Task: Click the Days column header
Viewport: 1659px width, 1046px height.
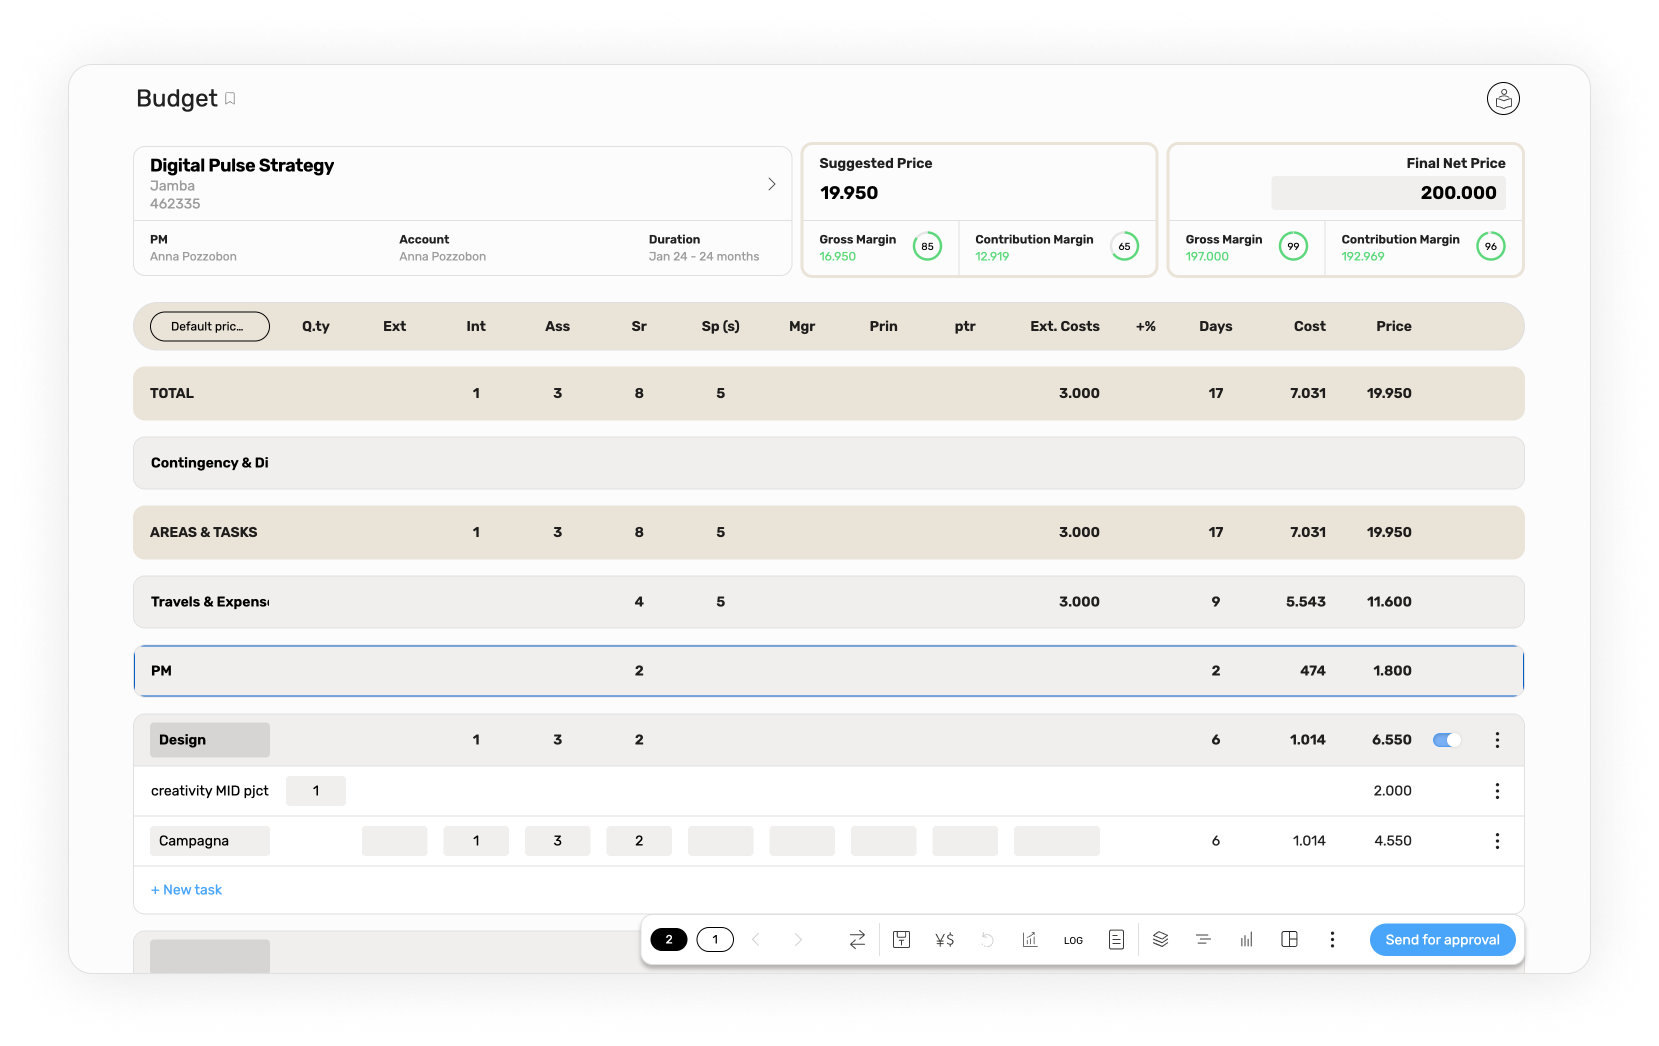Action: click(1216, 326)
